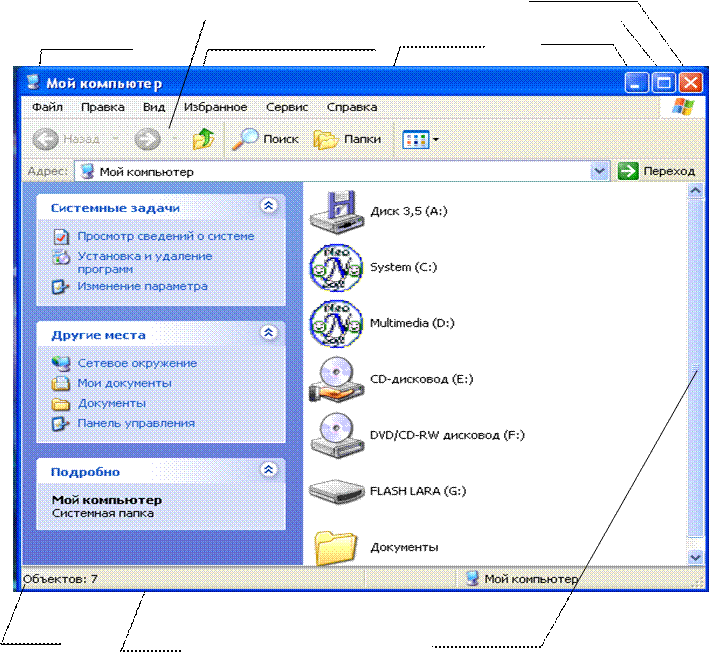Click the Windows flag logo
709x652 pixels.
[x=683, y=107]
